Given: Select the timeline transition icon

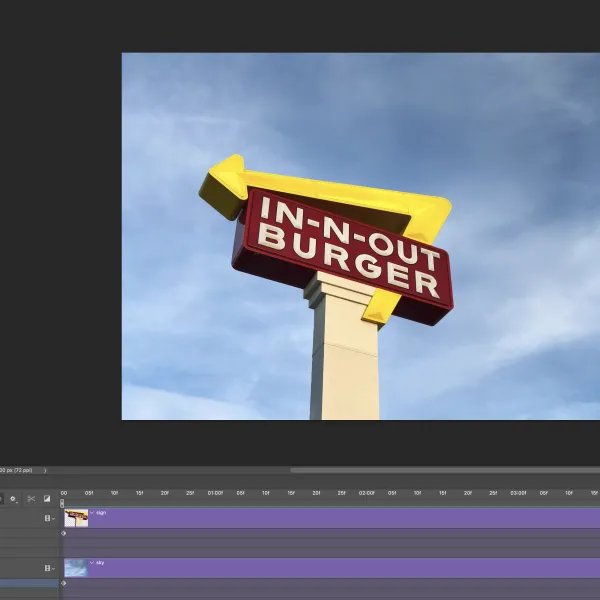Looking at the screenshot, I should [47, 498].
